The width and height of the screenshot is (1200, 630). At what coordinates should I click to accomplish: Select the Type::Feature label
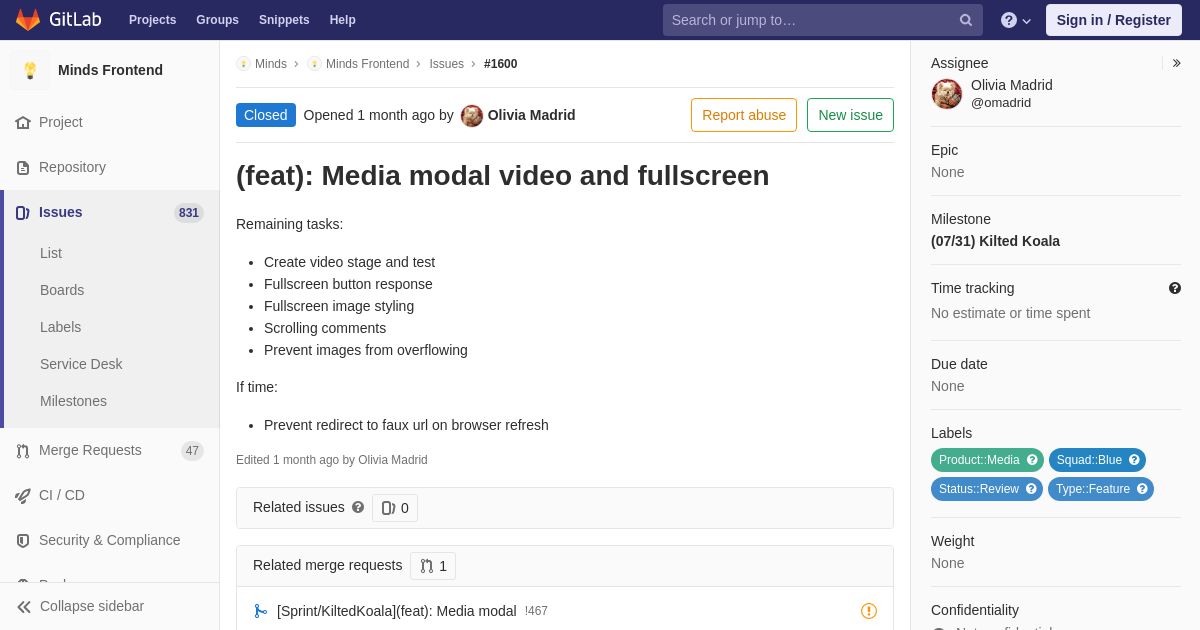coord(1092,489)
